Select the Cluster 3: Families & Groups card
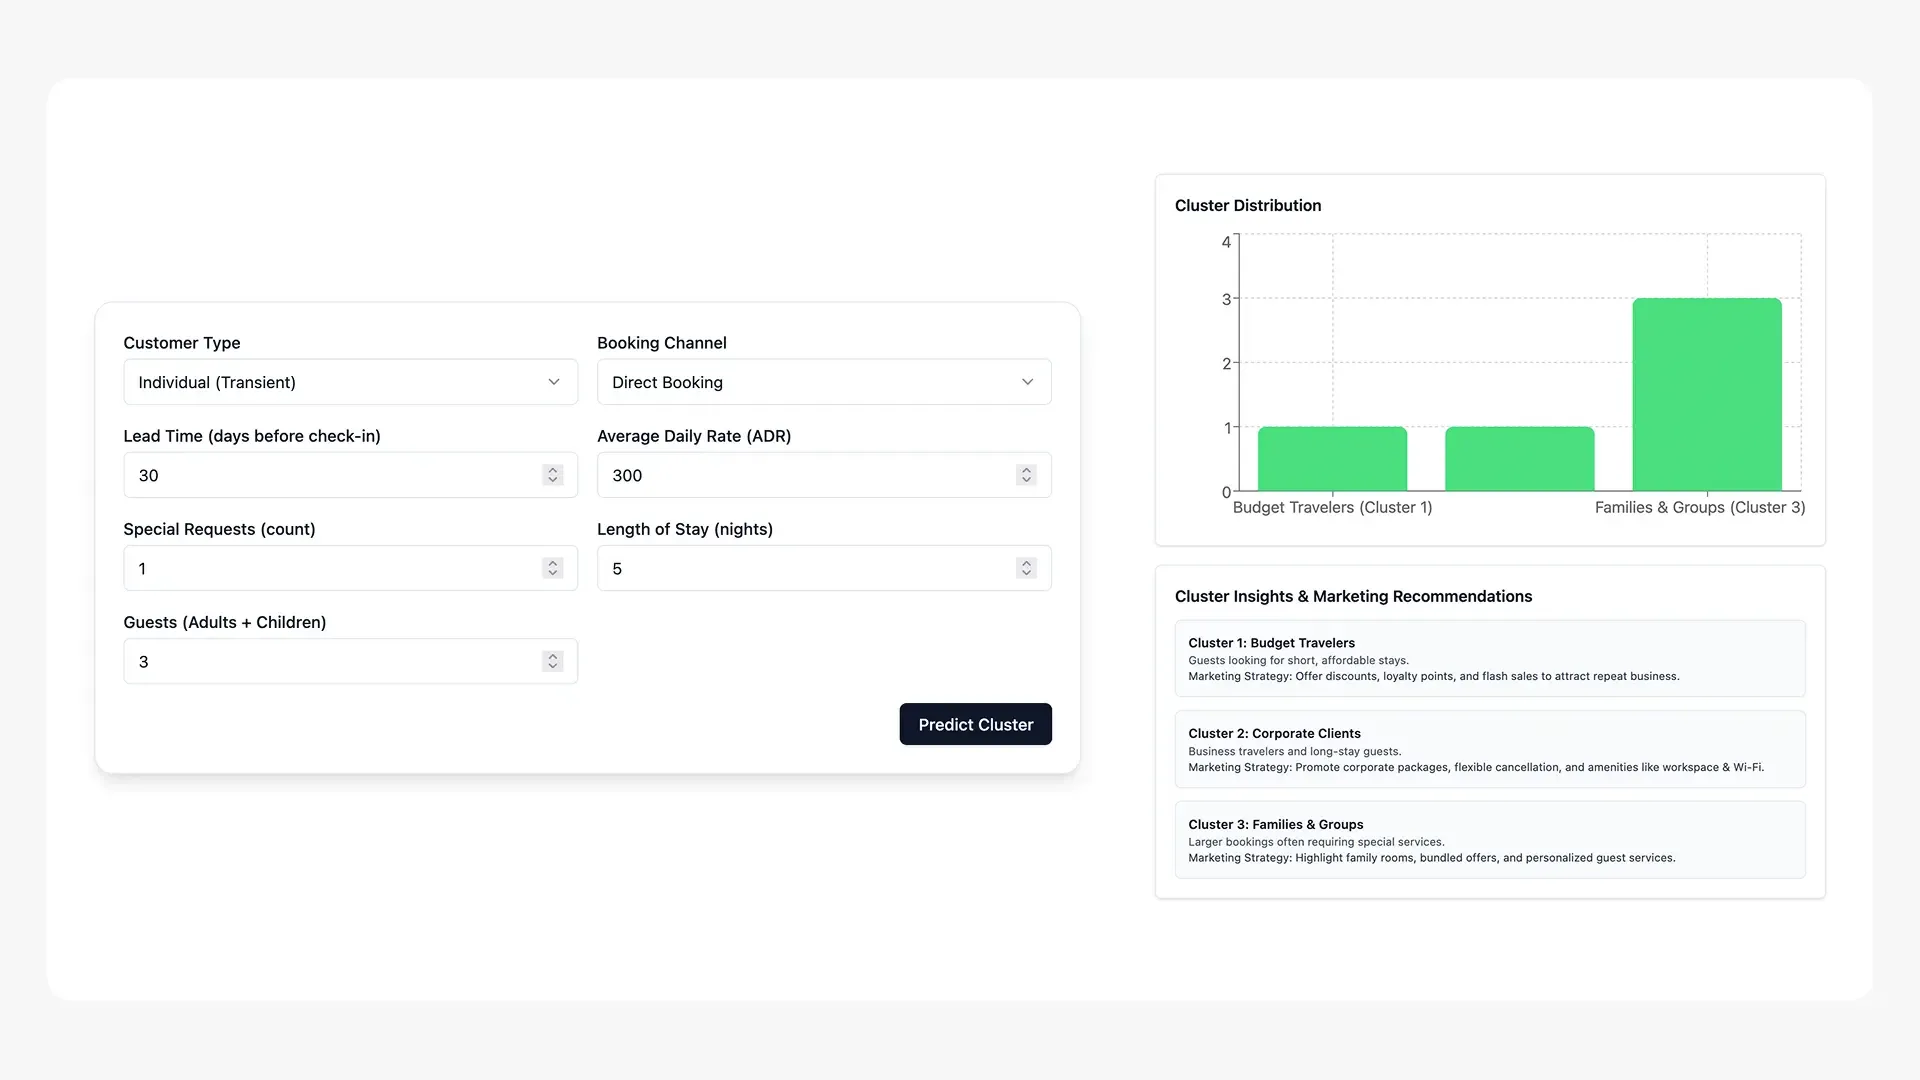Screen dimensions: 1920x1080 pyautogui.click(x=1489, y=840)
